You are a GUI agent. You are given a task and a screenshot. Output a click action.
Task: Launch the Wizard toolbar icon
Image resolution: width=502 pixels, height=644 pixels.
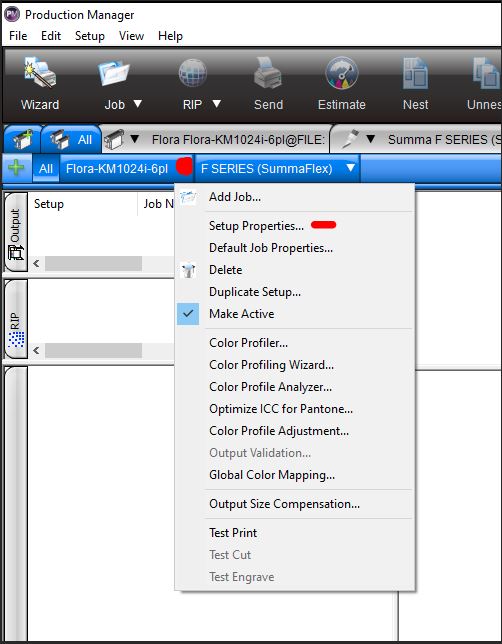[40, 74]
